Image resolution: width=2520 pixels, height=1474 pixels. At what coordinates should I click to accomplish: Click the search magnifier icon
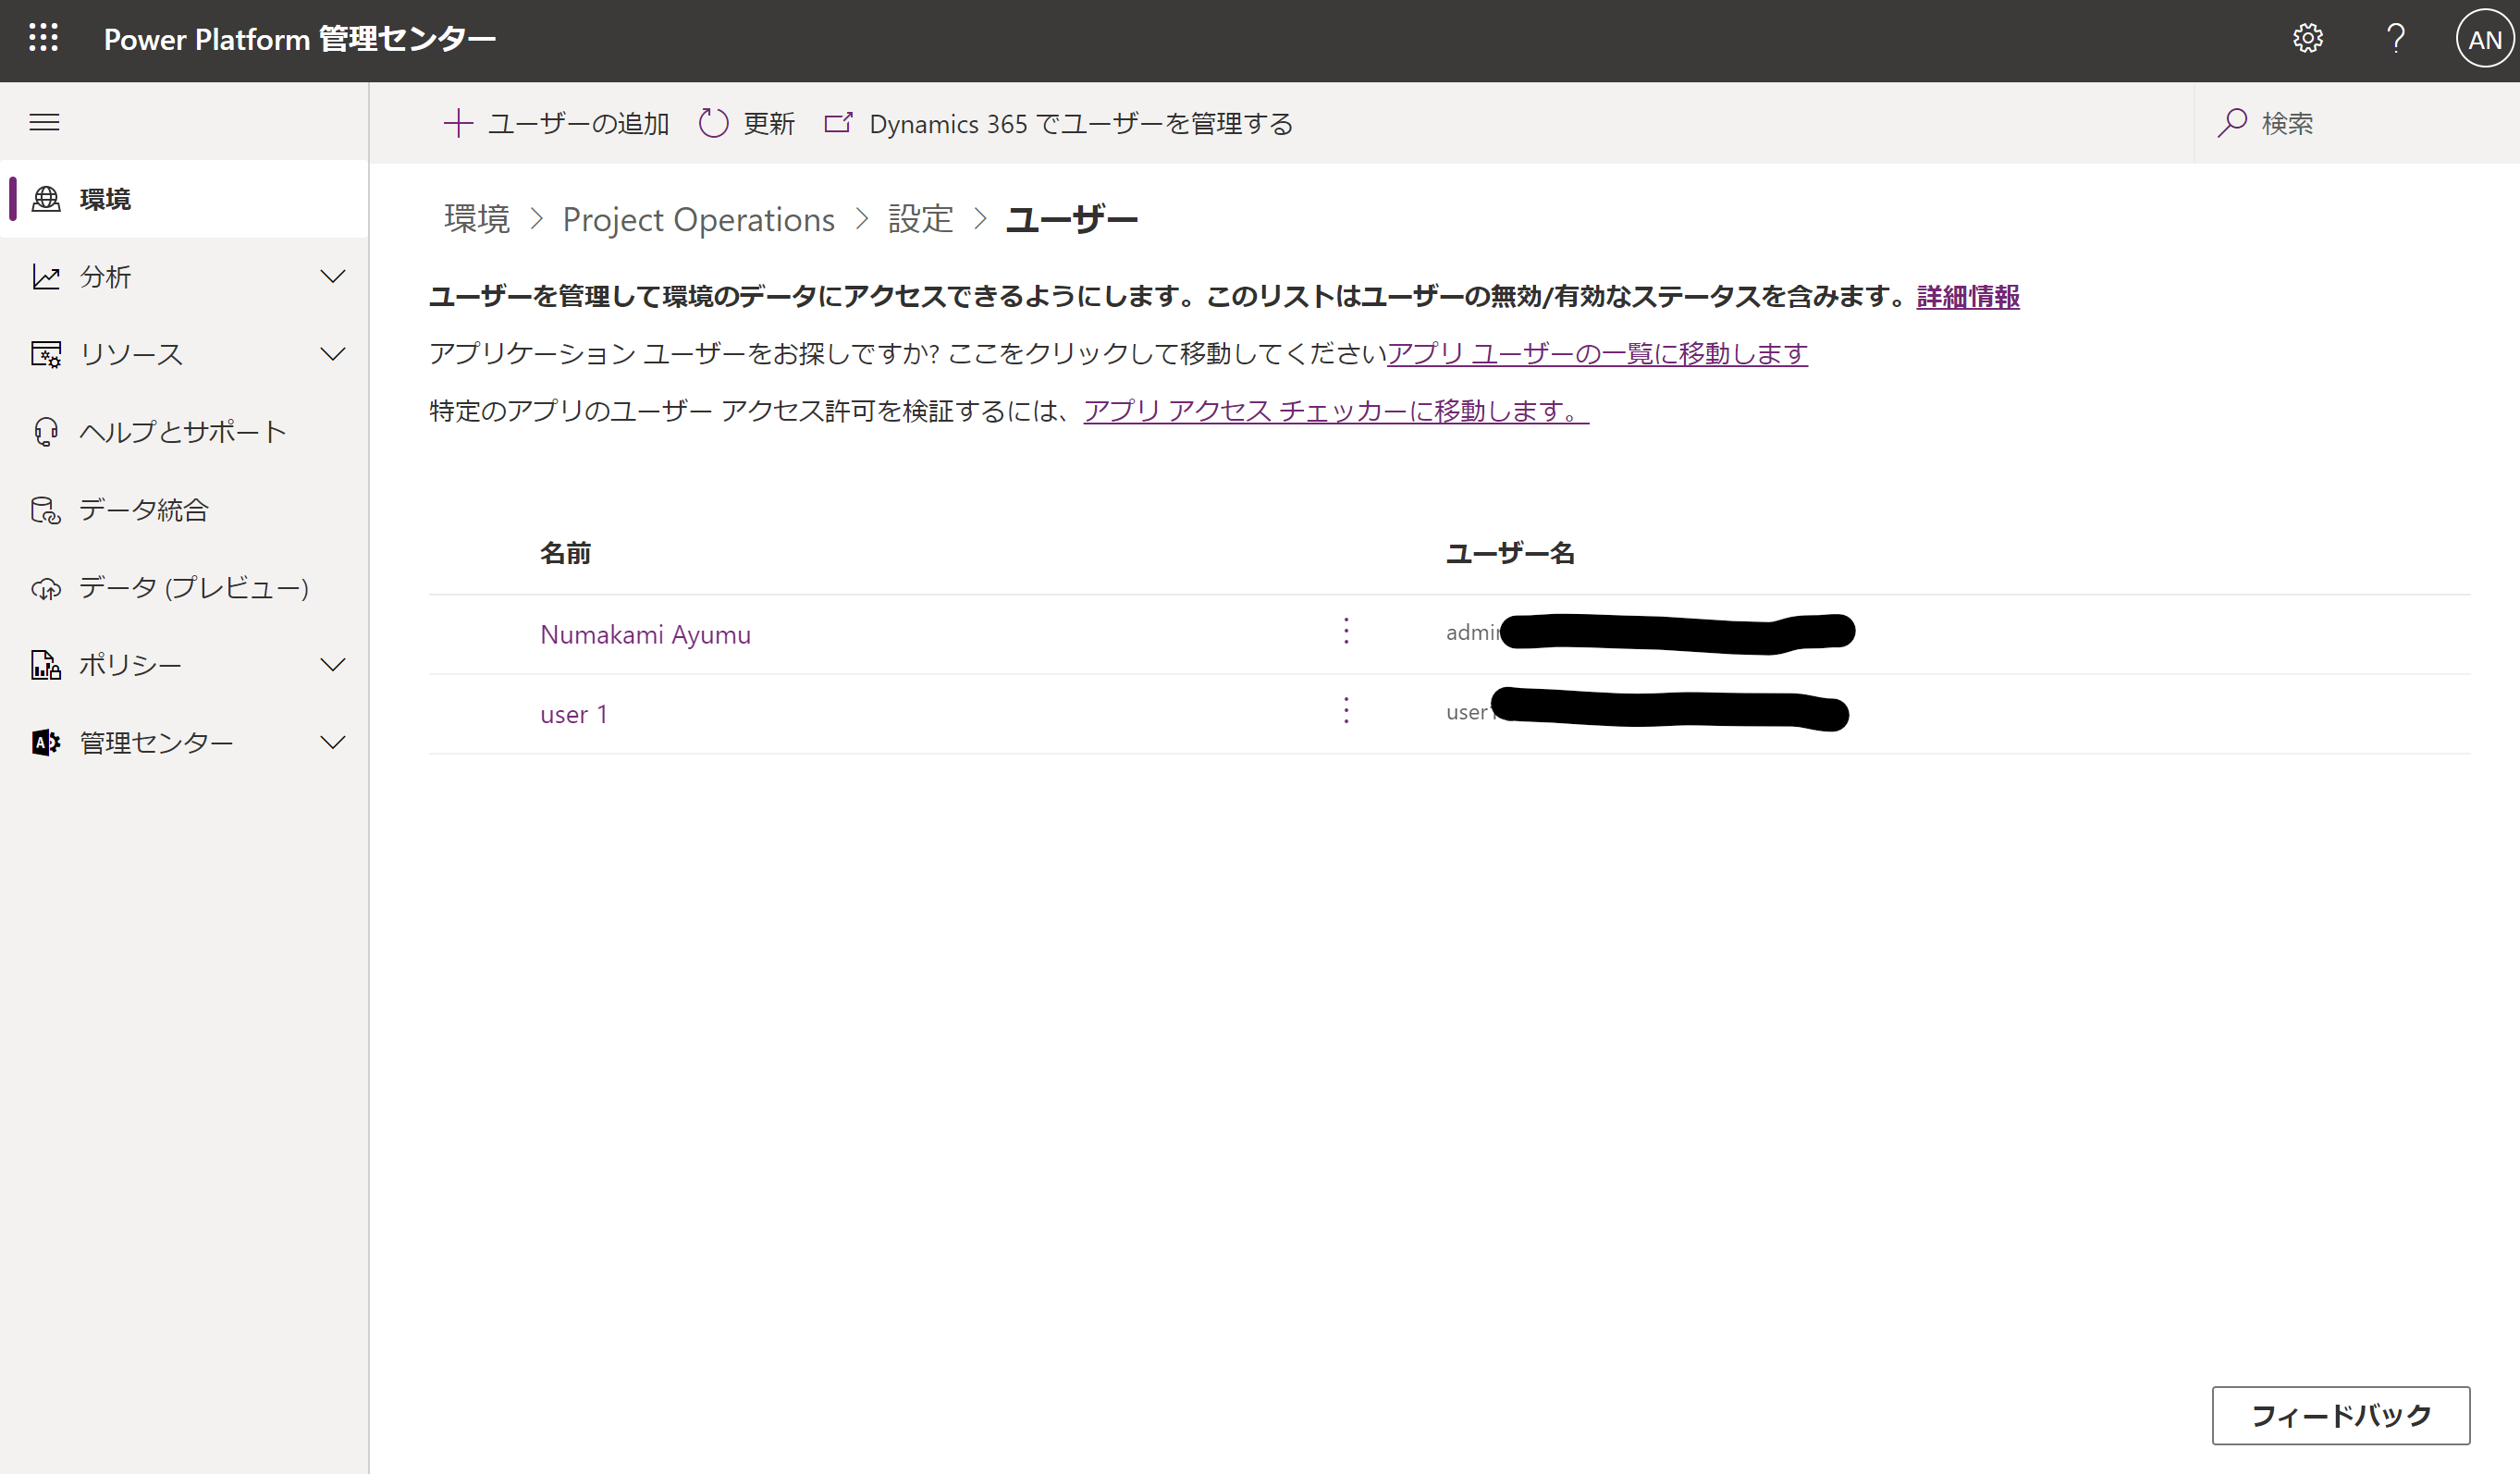2232,123
